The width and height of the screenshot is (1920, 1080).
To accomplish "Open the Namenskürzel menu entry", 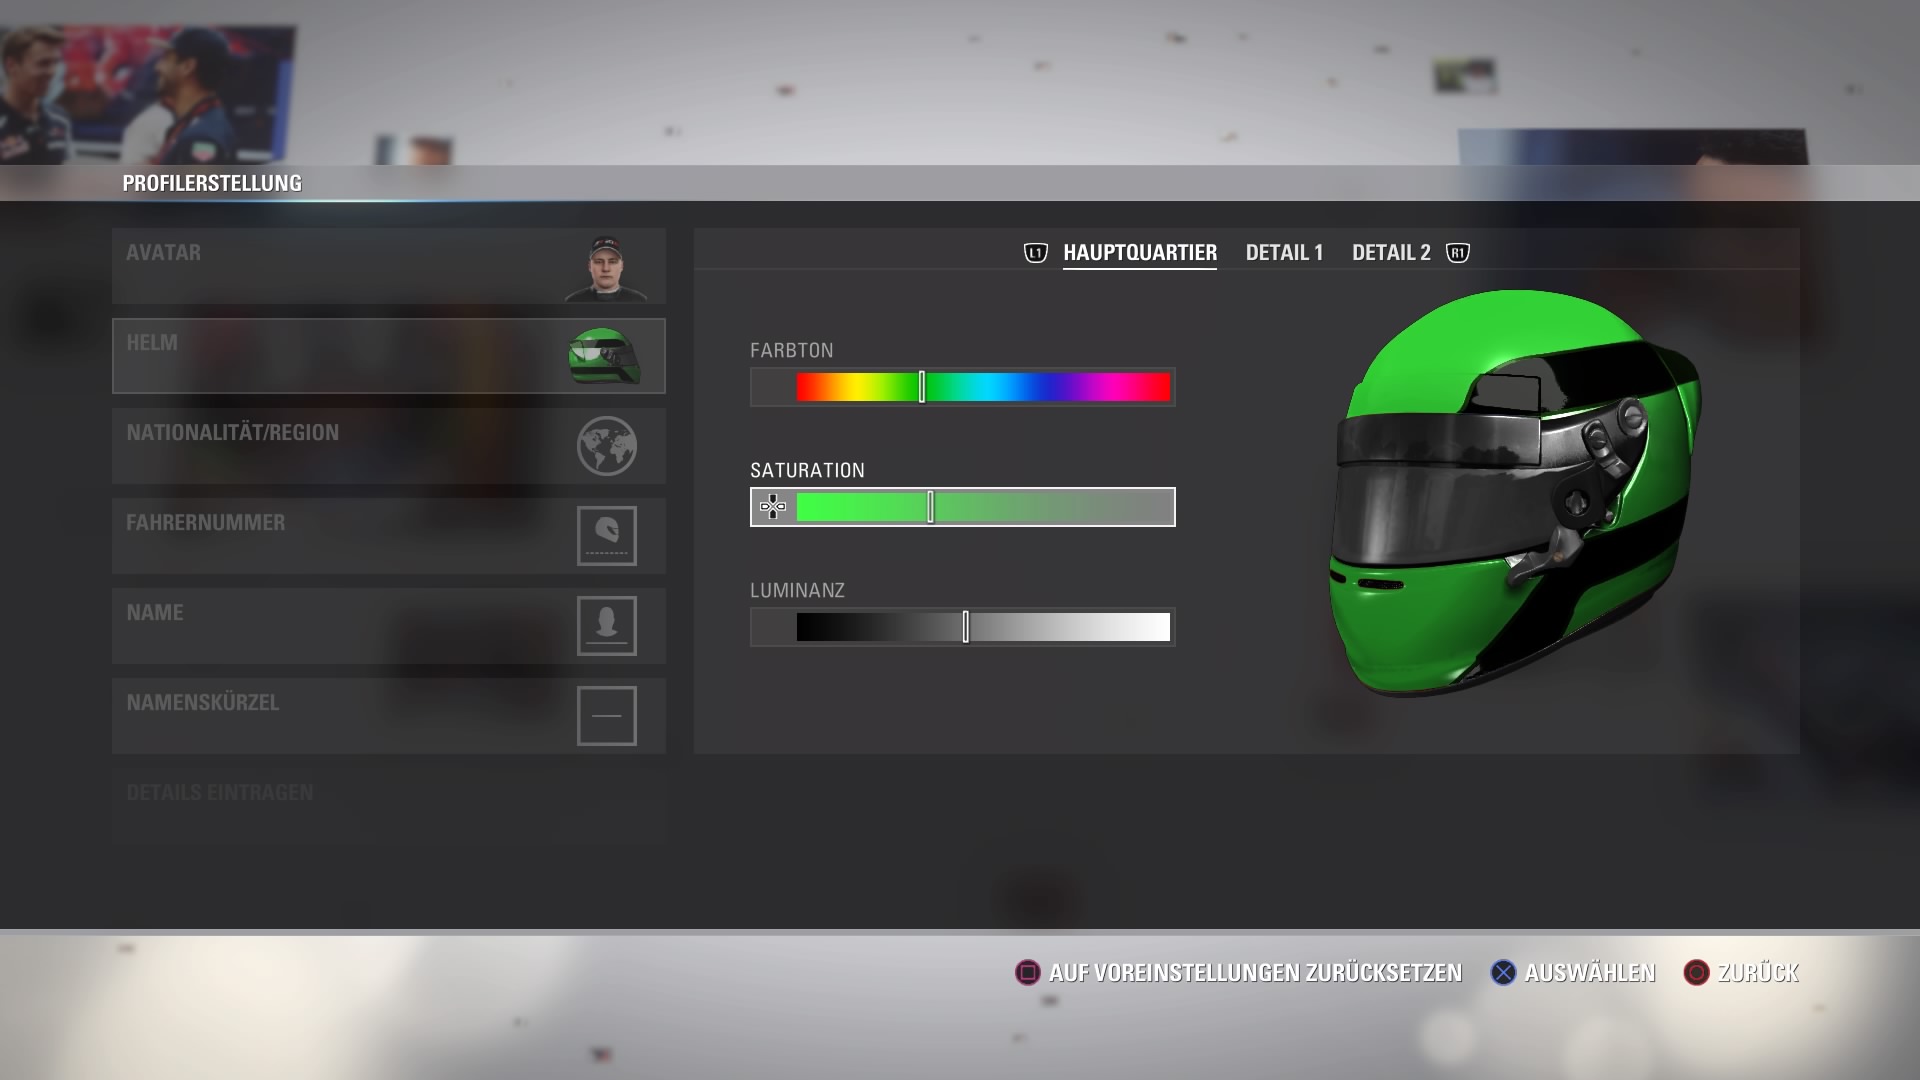I will click(x=389, y=716).
